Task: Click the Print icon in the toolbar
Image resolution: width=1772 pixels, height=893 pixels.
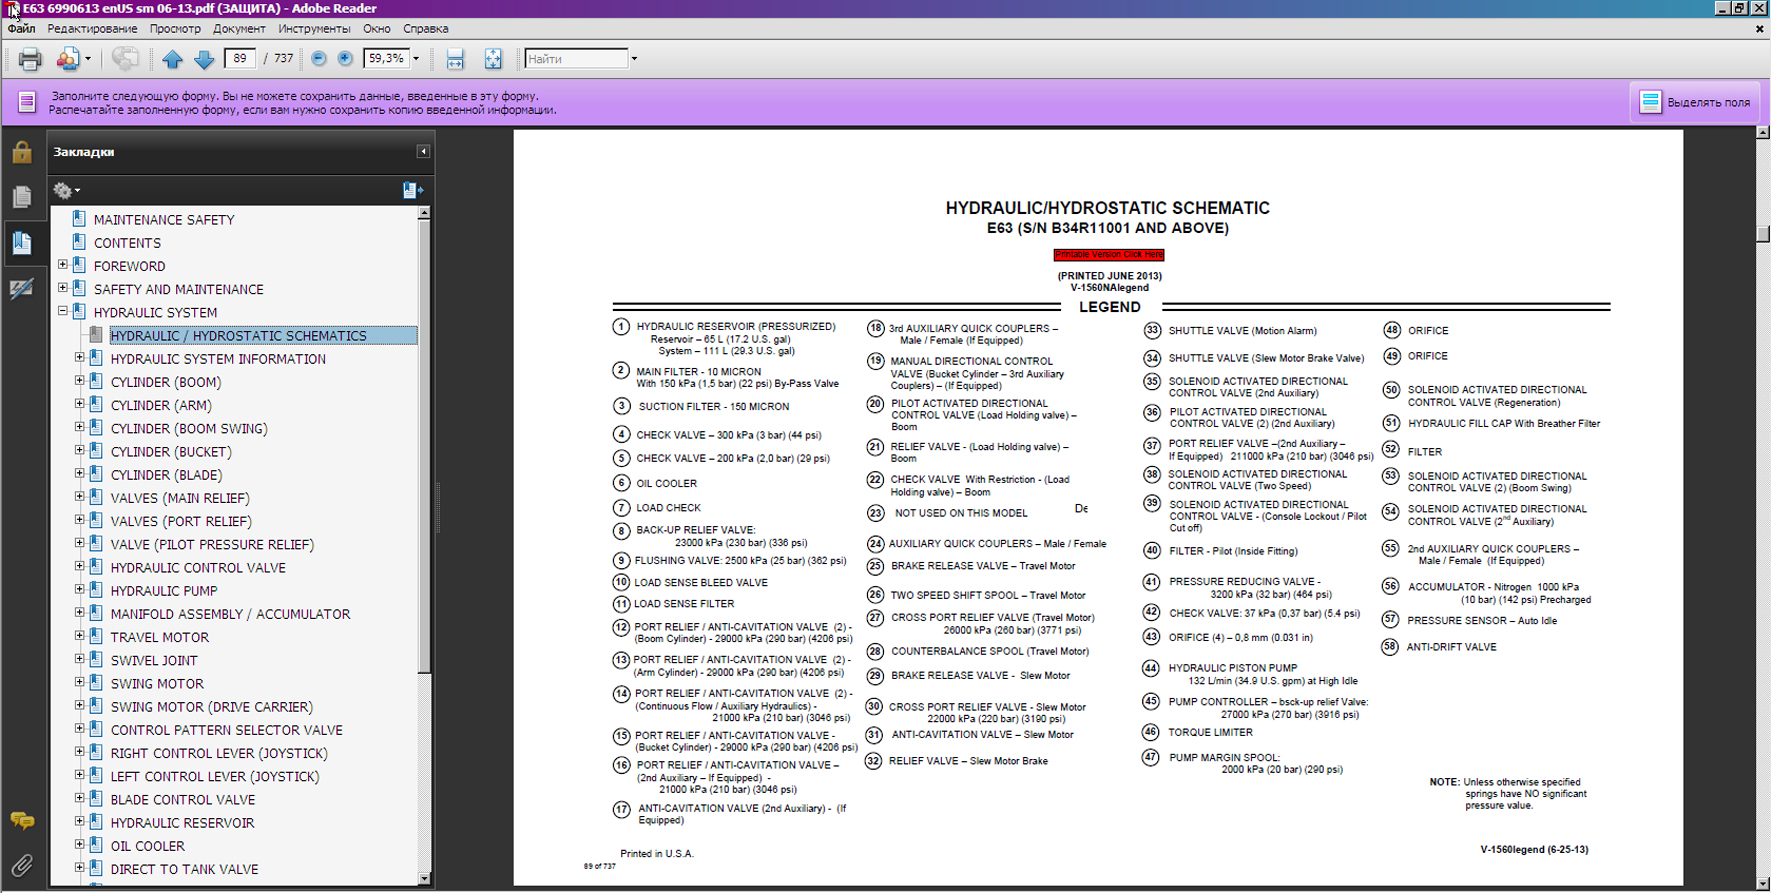Action: (30, 59)
